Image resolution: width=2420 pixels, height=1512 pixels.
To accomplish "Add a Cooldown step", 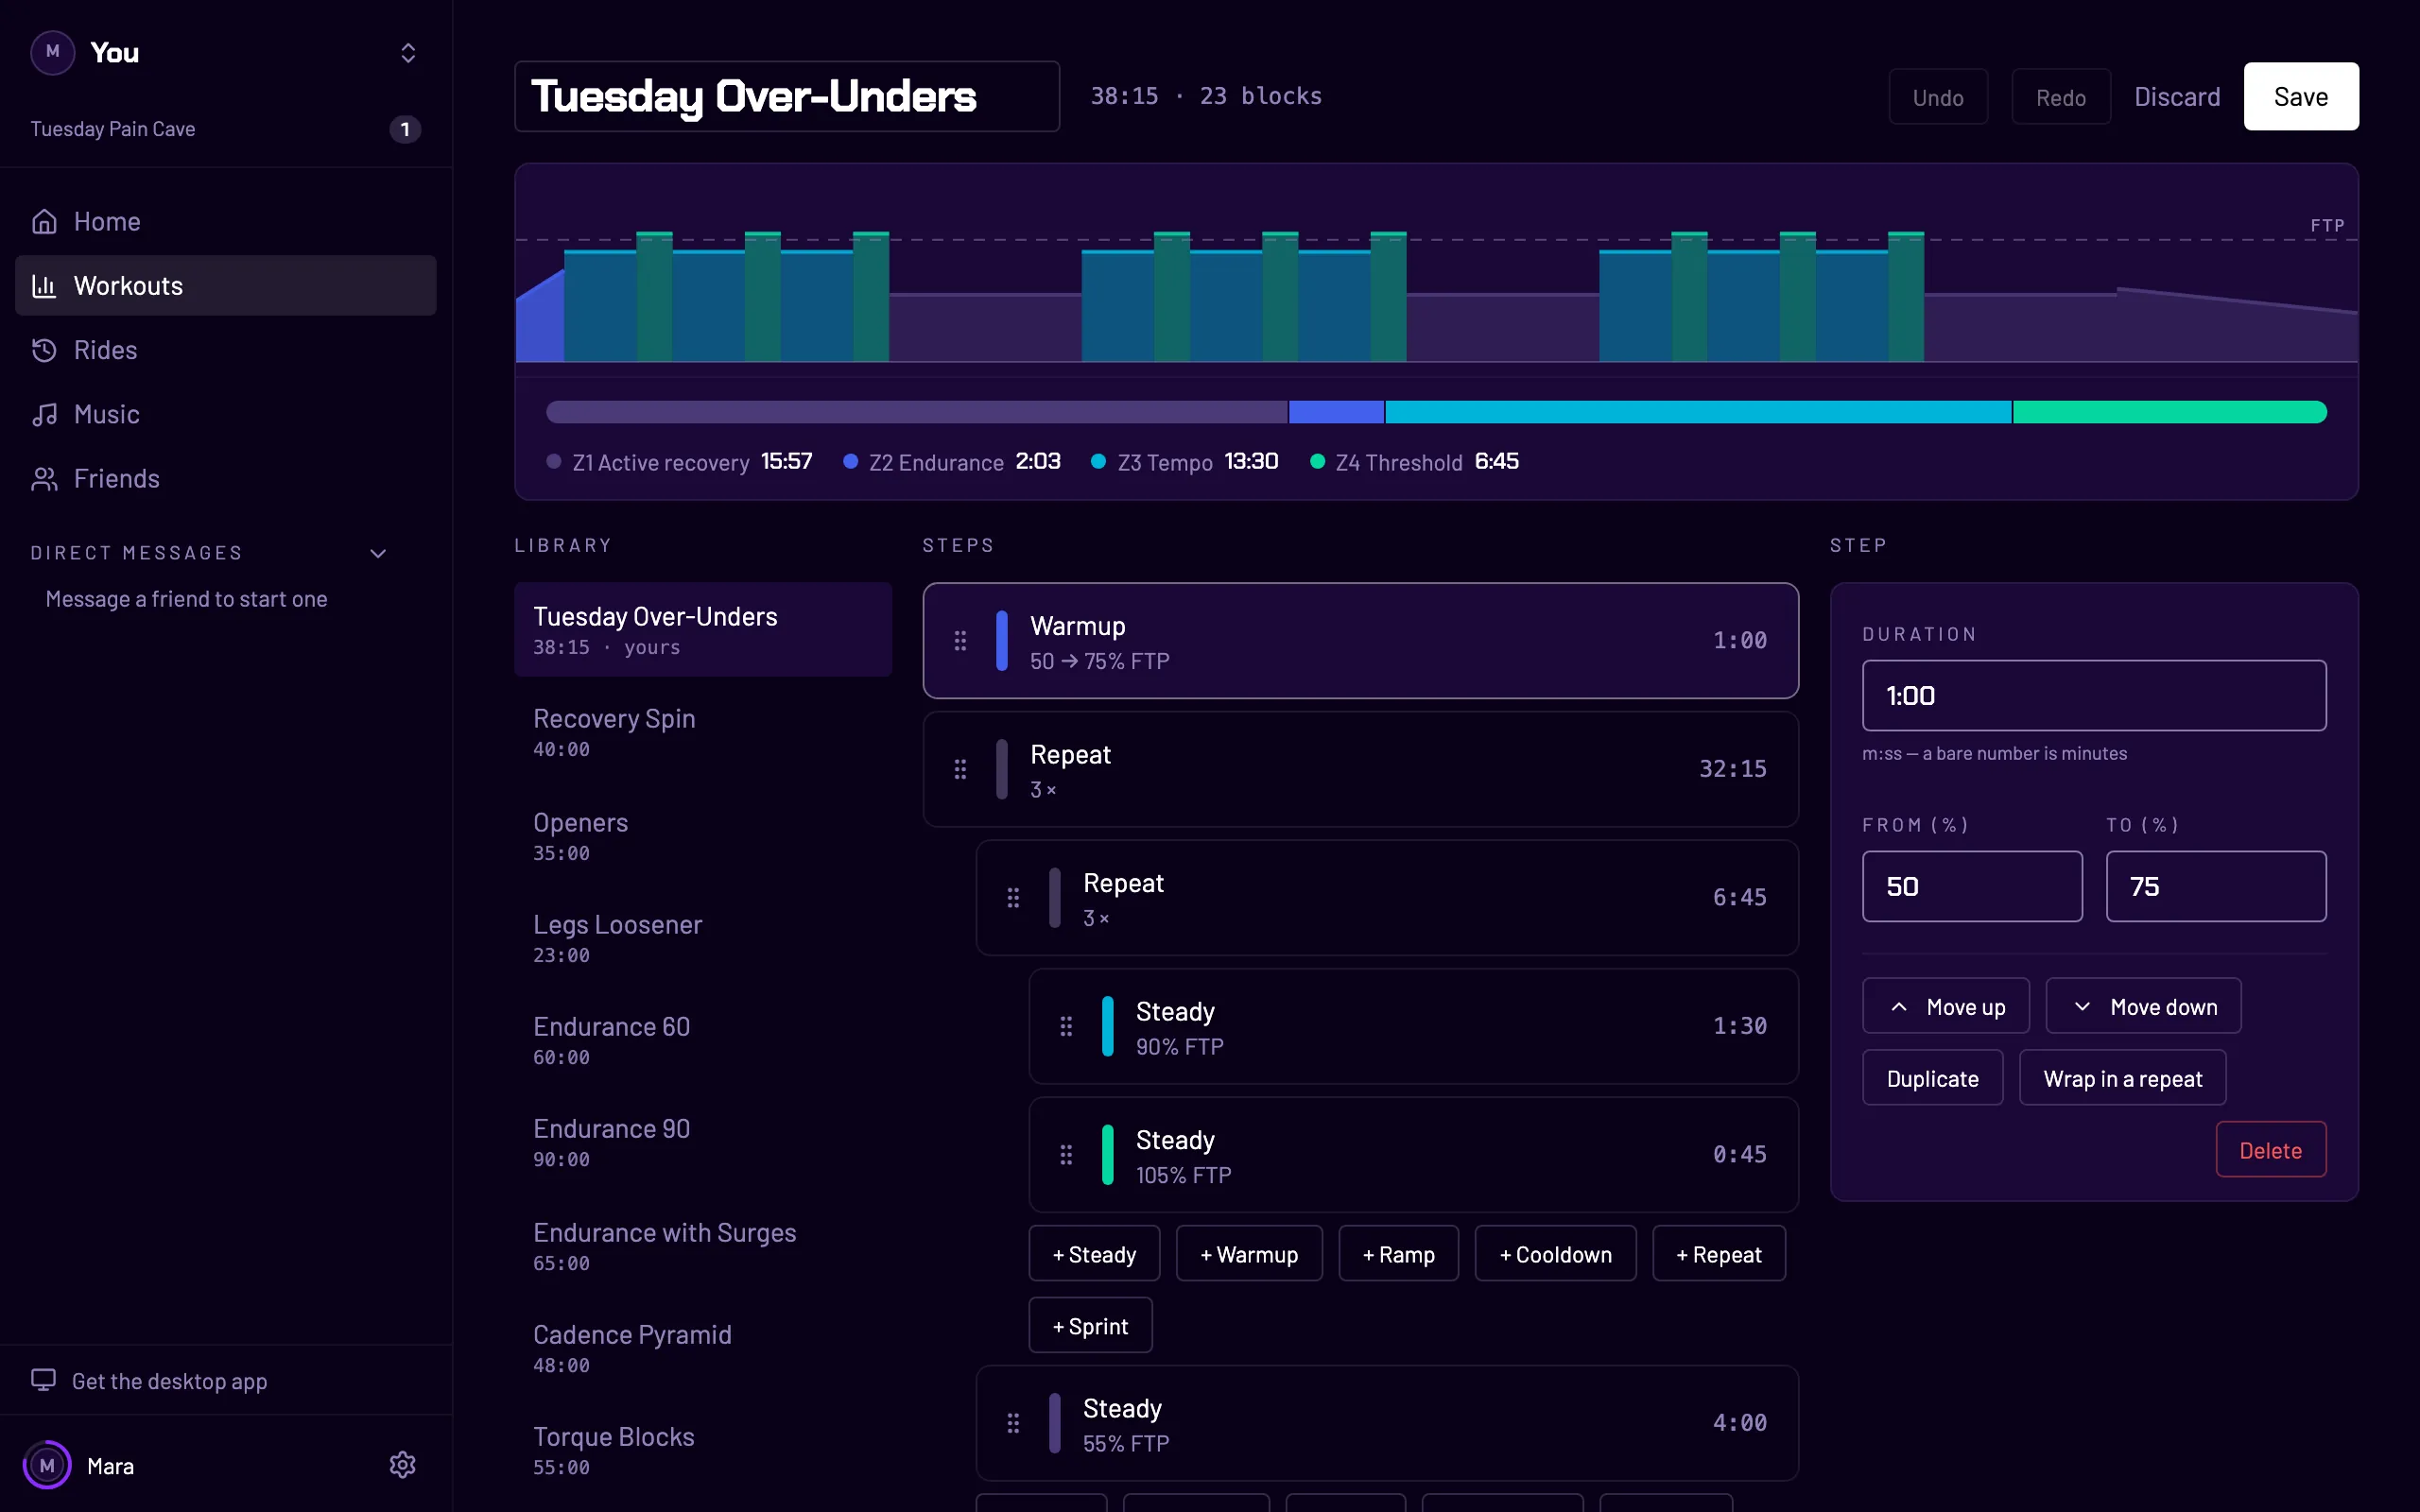I will click(1555, 1254).
